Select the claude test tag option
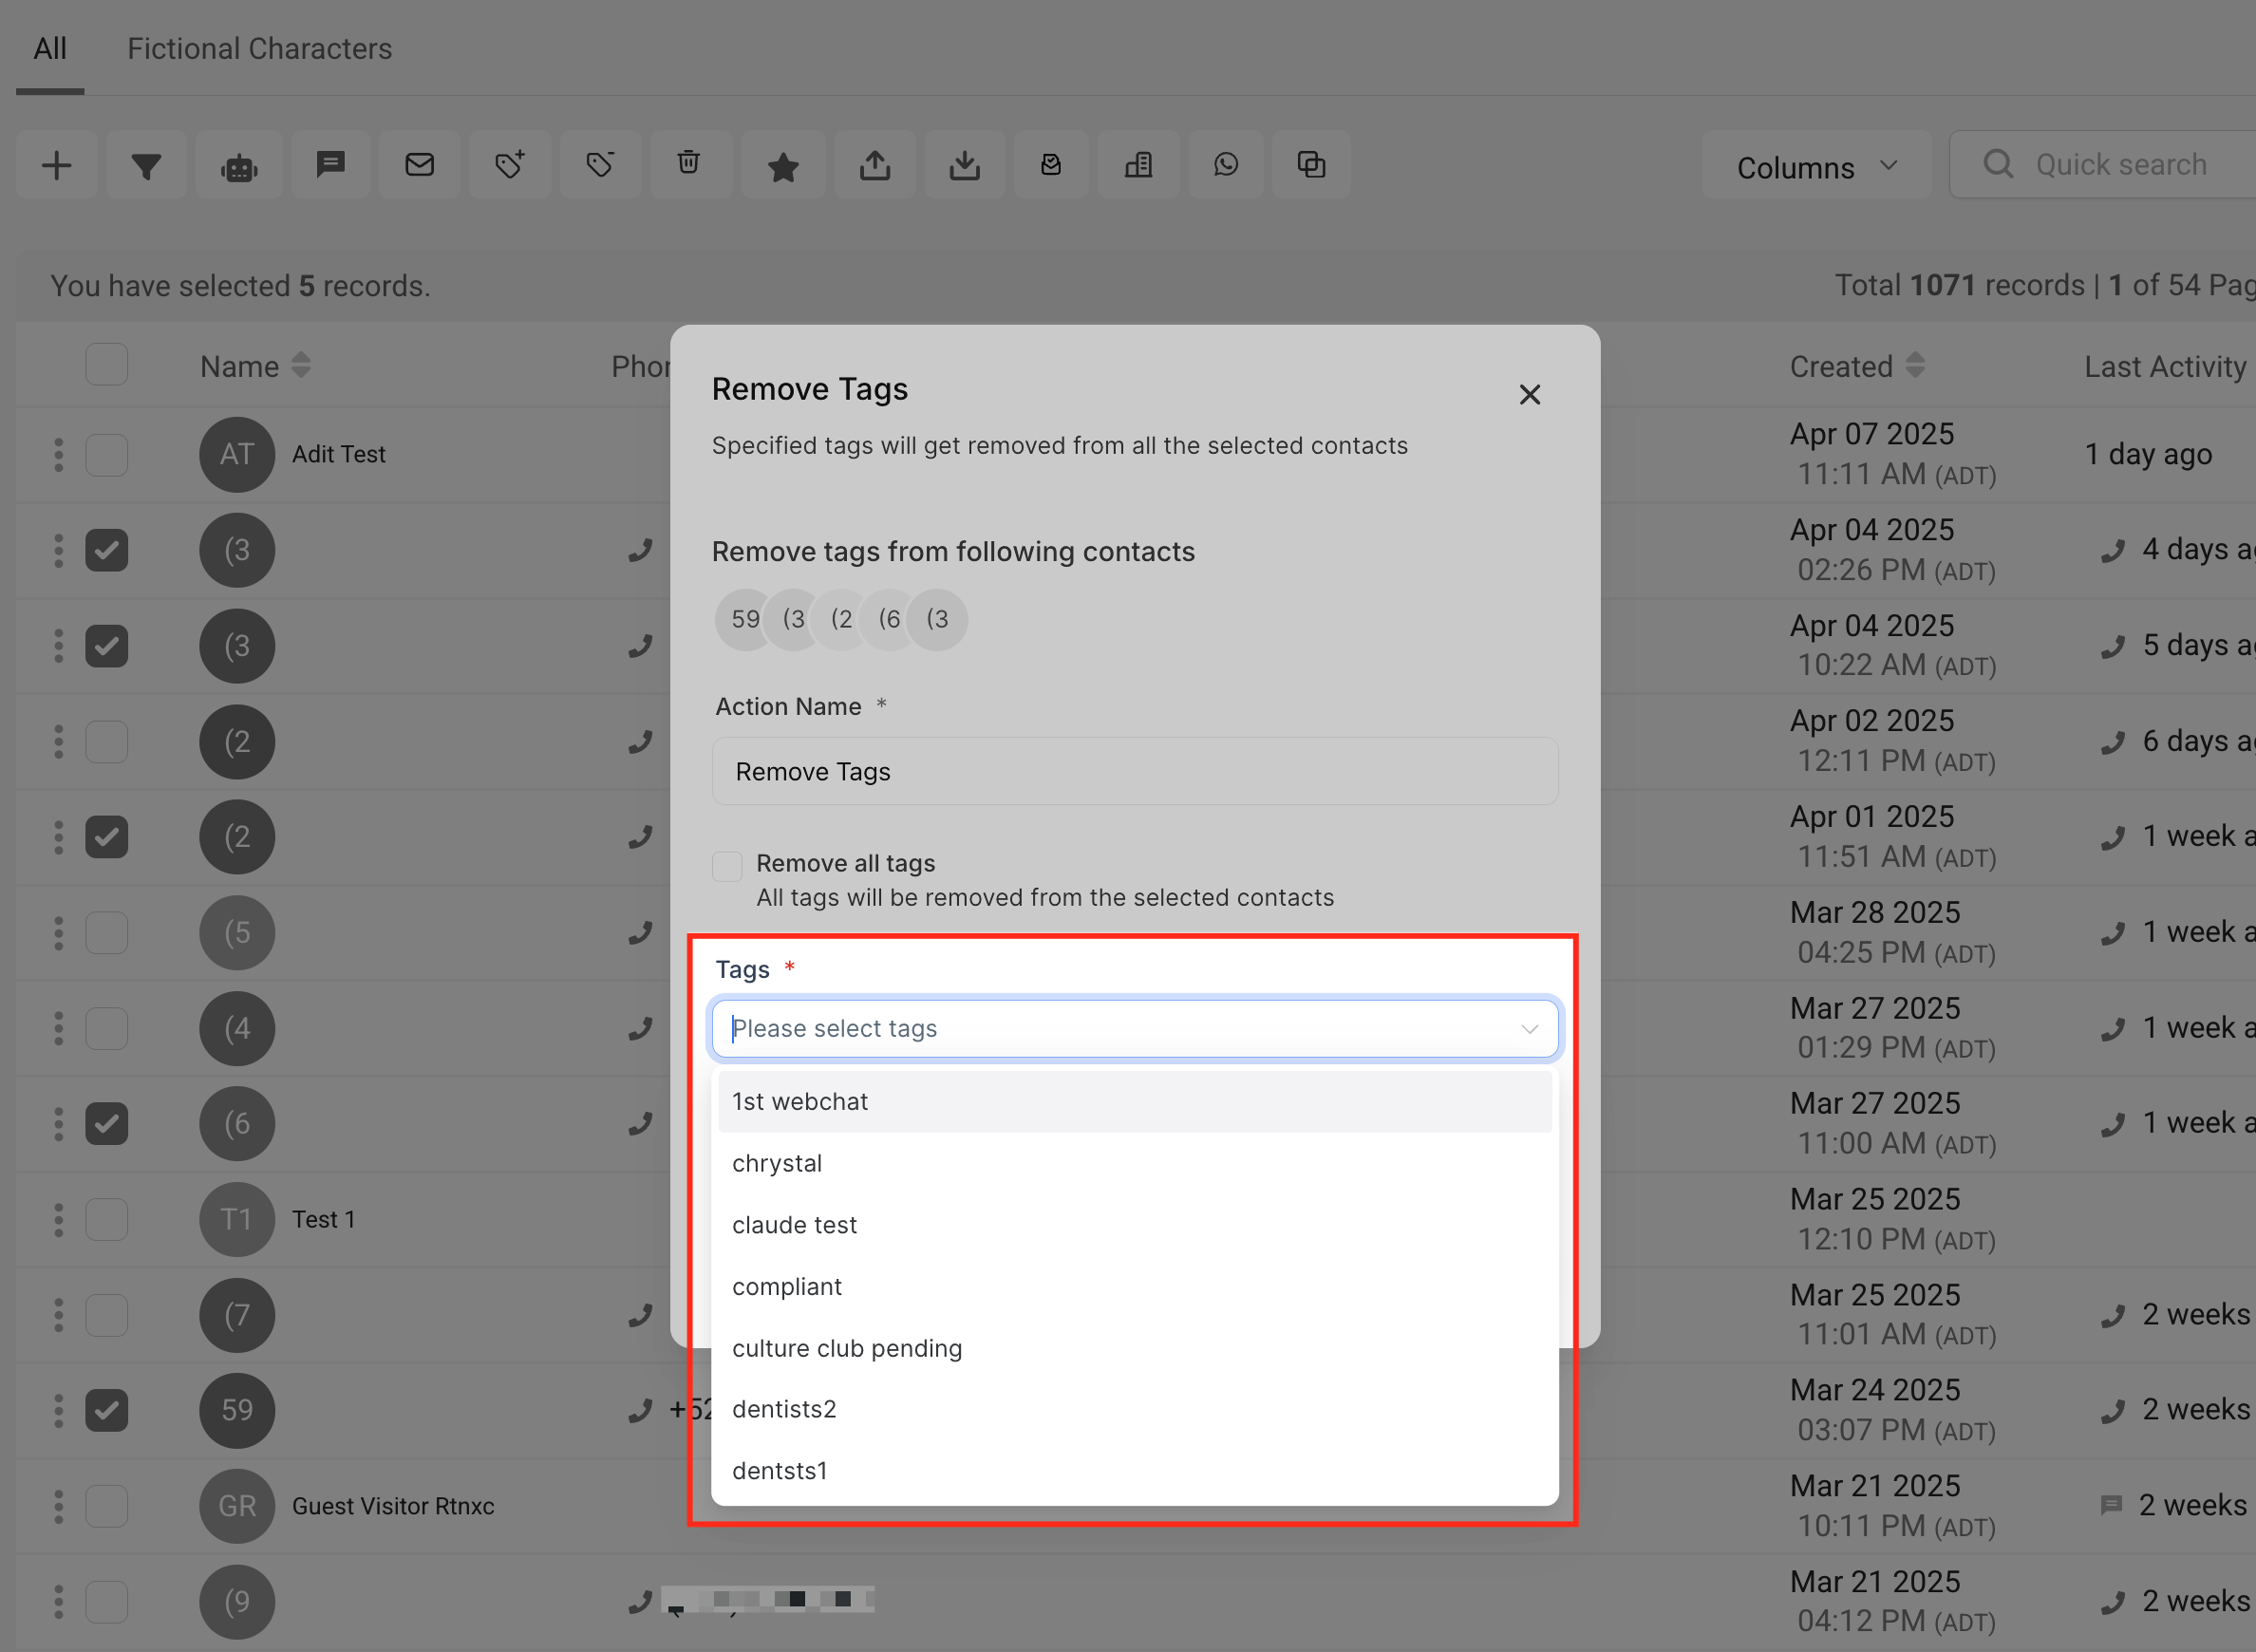Image resolution: width=2256 pixels, height=1652 pixels. click(794, 1225)
